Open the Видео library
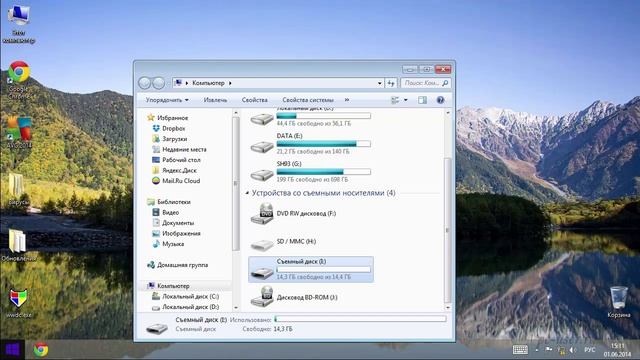Image resolution: width=640 pixels, height=360 pixels. [x=166, y=212]
